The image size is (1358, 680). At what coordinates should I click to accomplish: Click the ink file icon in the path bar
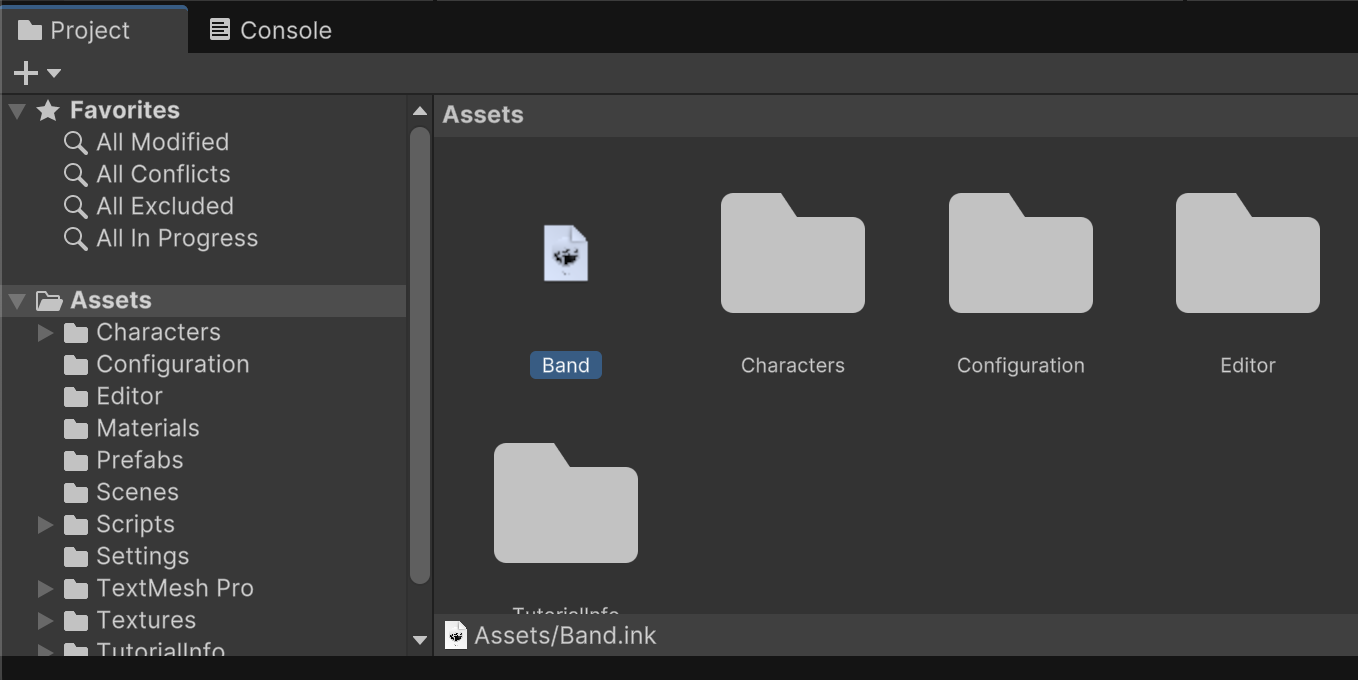(x=455, y=635)
